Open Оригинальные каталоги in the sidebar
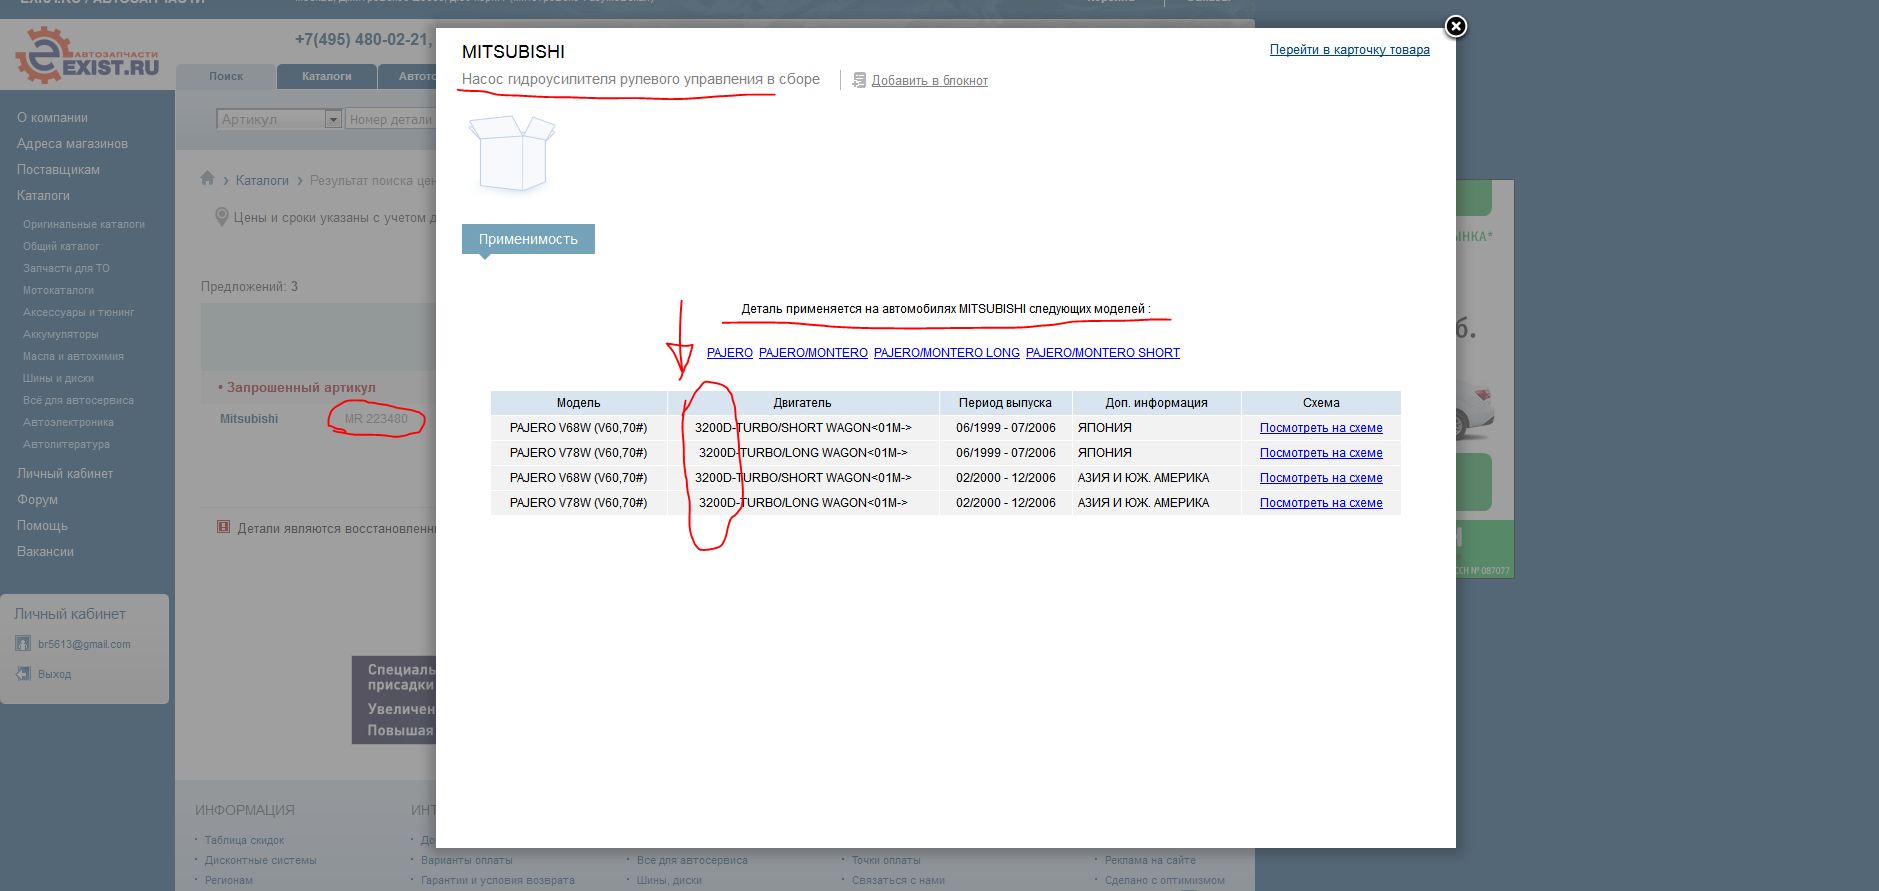The width and height of the screenshot is (1879, 891). click(84, 224)
